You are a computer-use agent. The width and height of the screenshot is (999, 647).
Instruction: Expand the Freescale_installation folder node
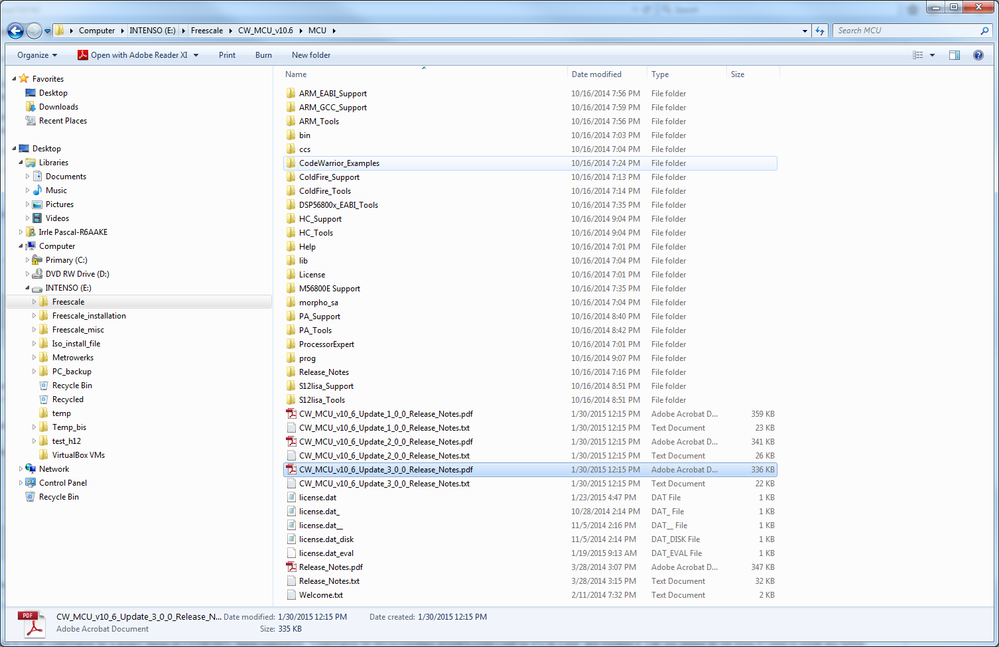[34, 316]
